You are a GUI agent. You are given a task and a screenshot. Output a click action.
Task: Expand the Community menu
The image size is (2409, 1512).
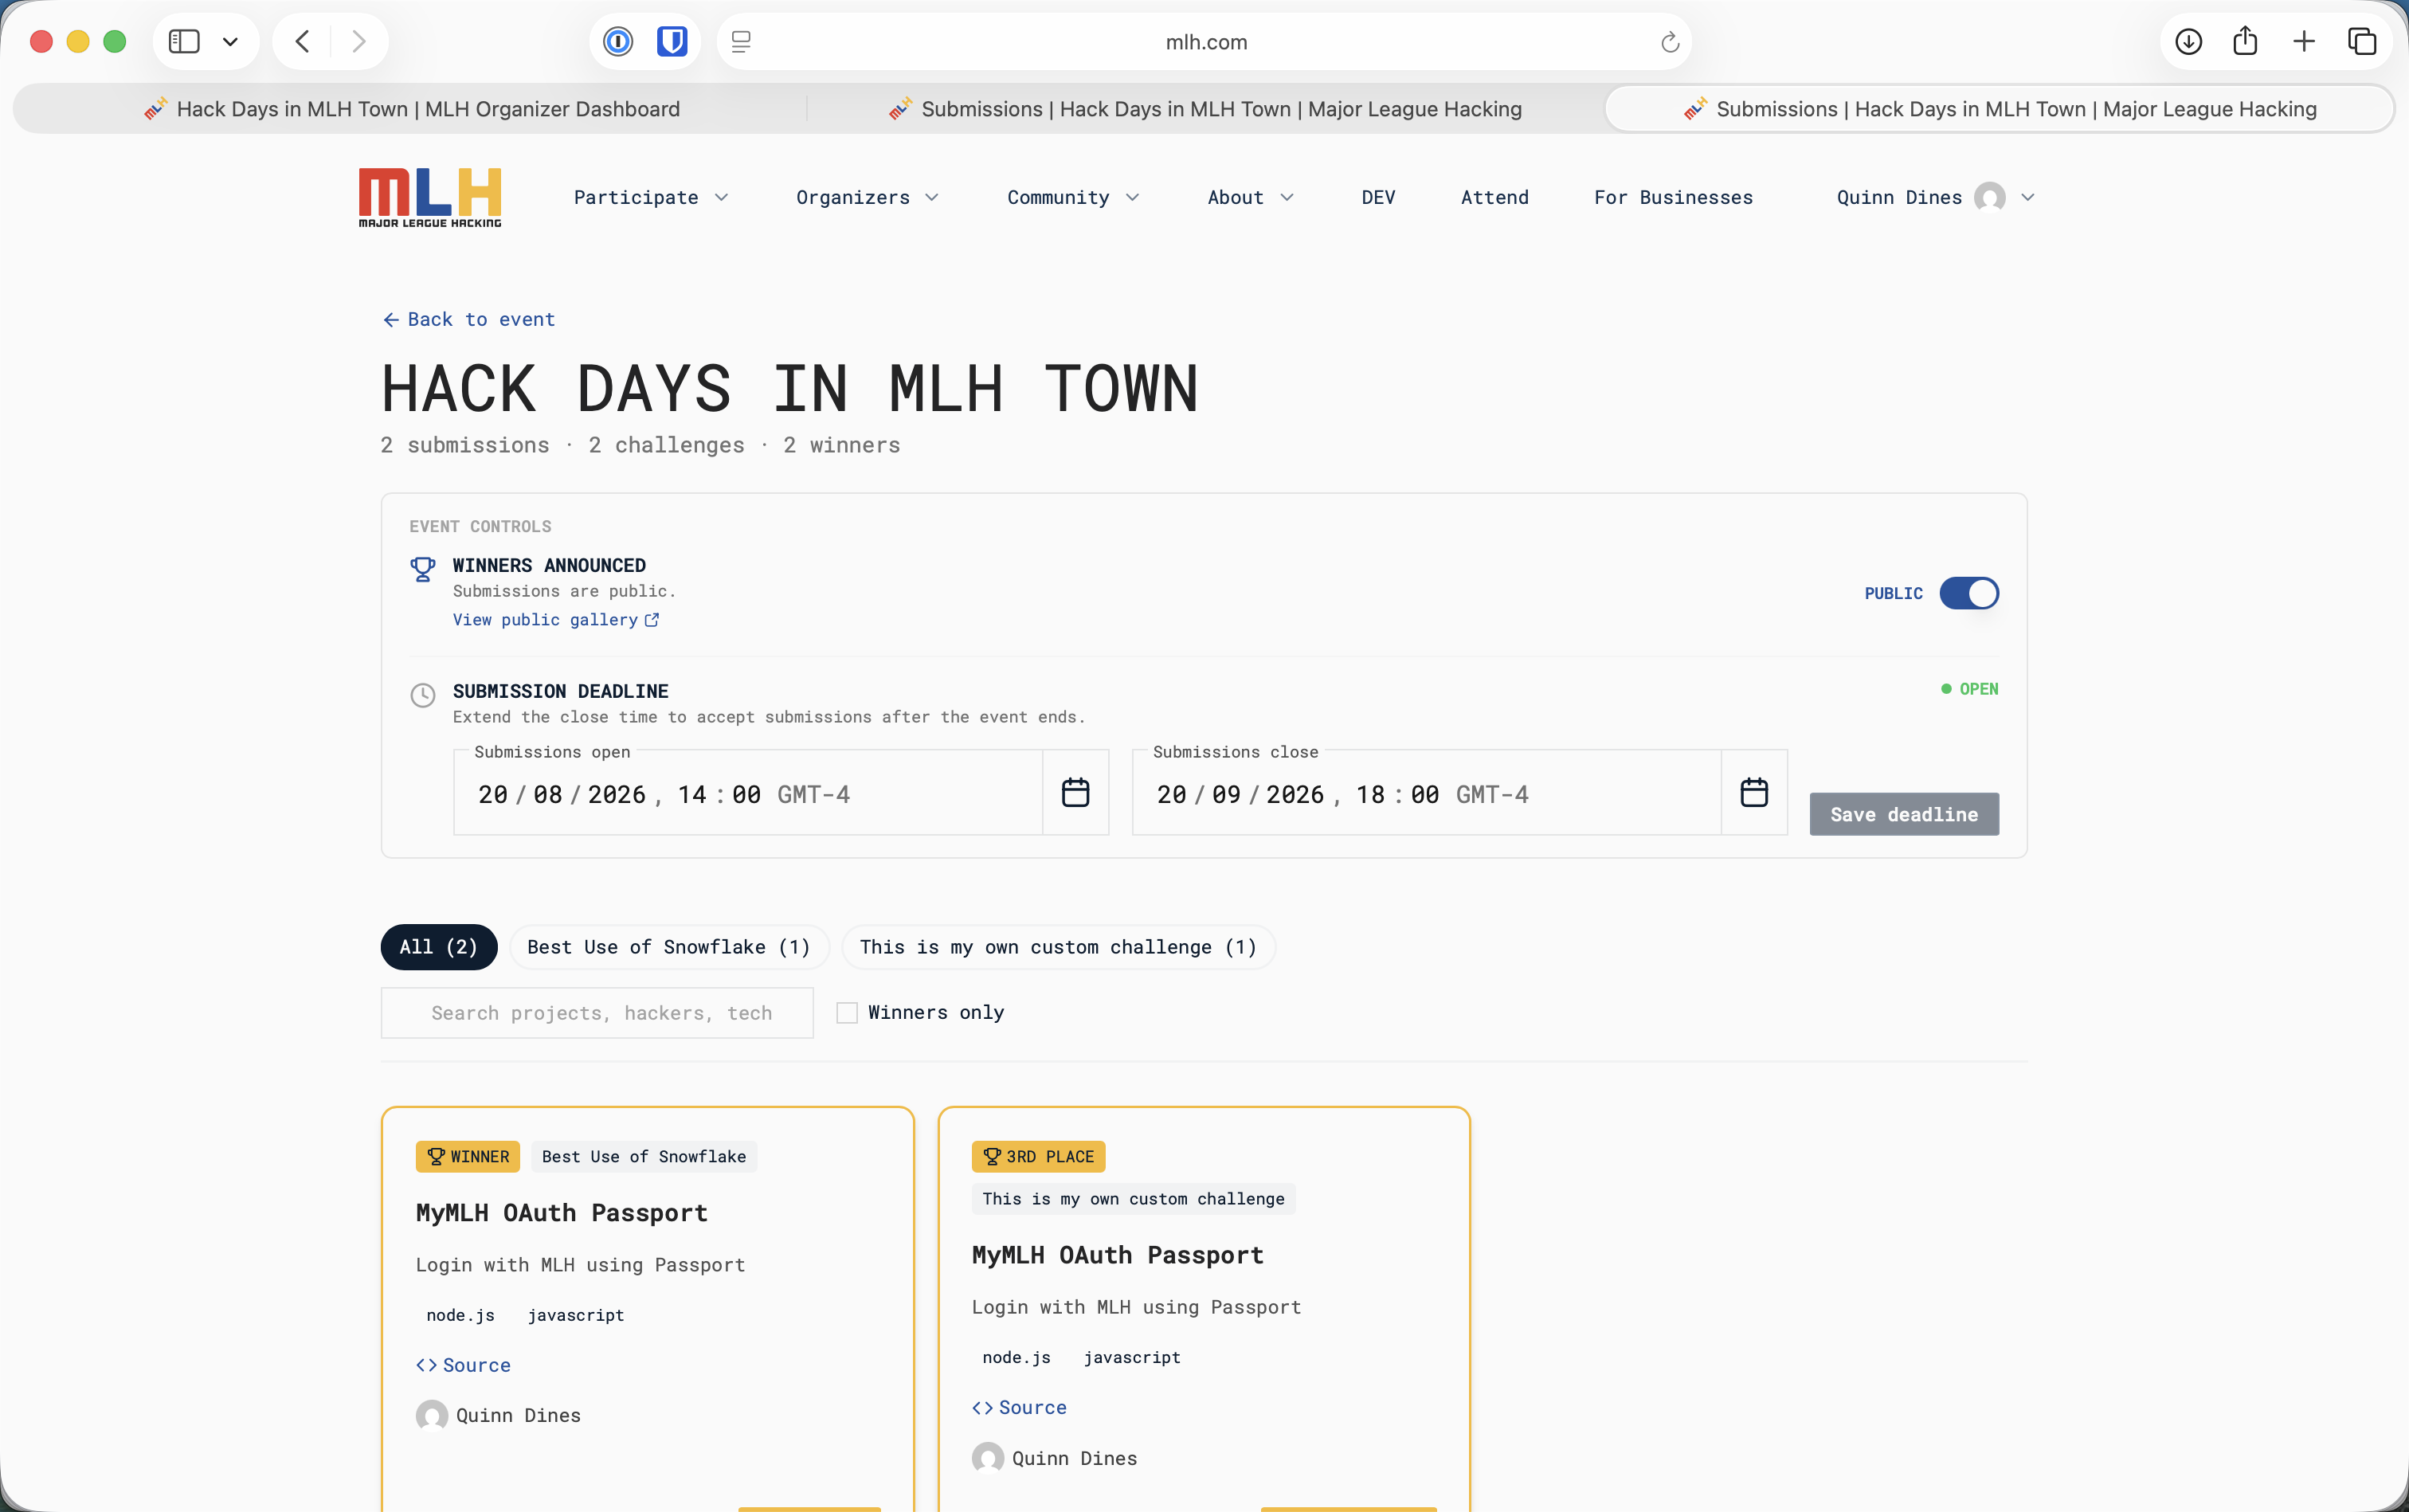tap(1073, 197)
